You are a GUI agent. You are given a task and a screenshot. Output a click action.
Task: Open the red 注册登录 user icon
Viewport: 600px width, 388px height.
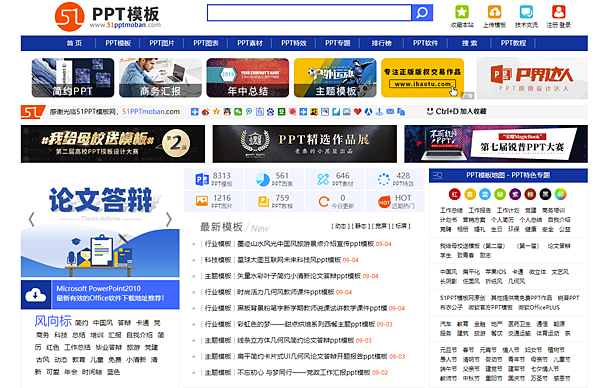pyautogui.click(x=559, y=12)
